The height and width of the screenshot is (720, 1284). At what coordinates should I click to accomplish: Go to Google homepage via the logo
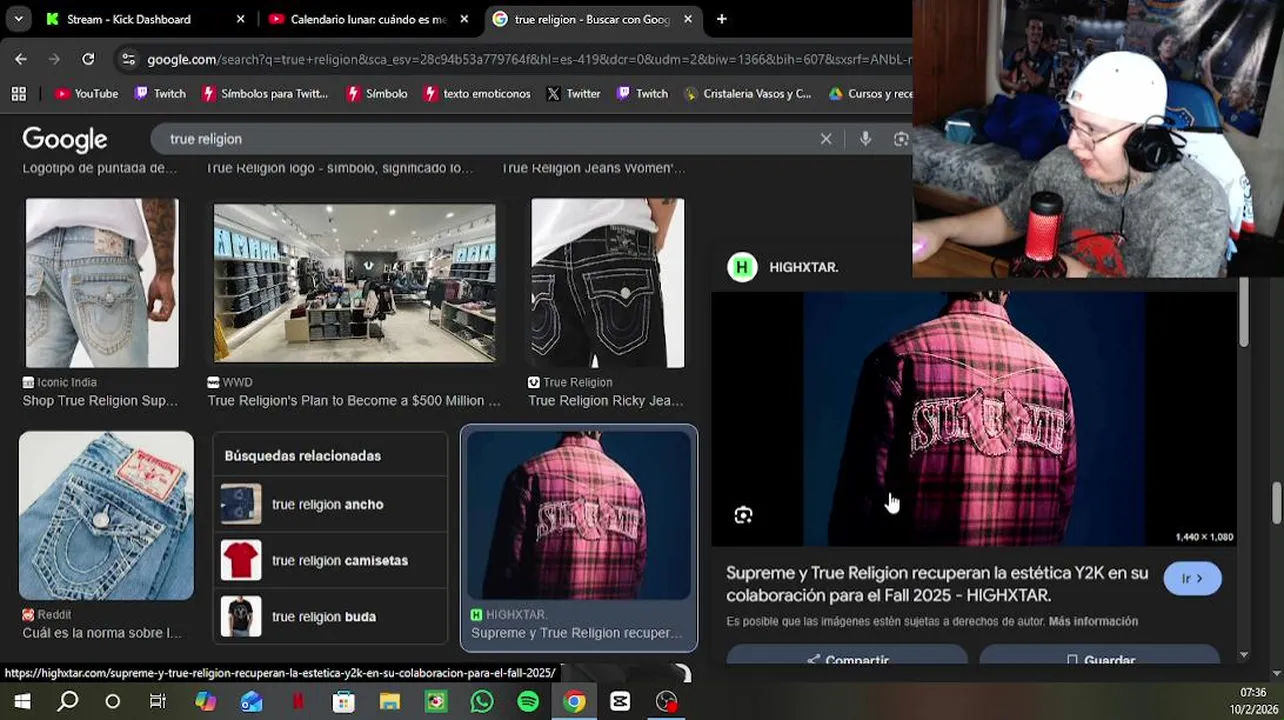[65, 139]
